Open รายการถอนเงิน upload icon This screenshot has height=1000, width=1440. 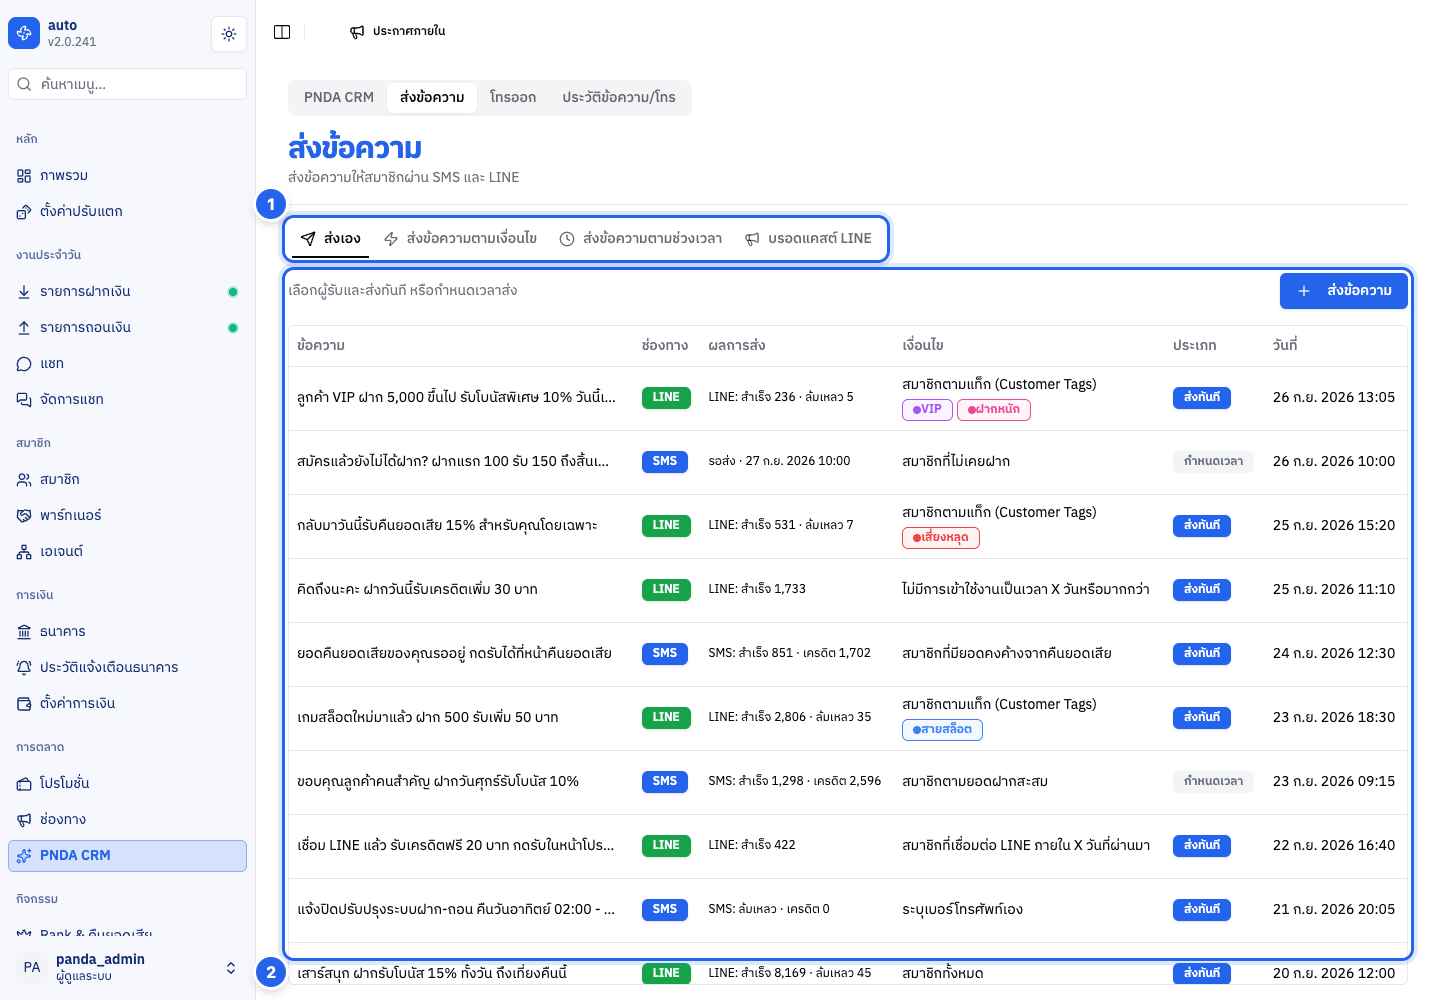pos(24,328)
